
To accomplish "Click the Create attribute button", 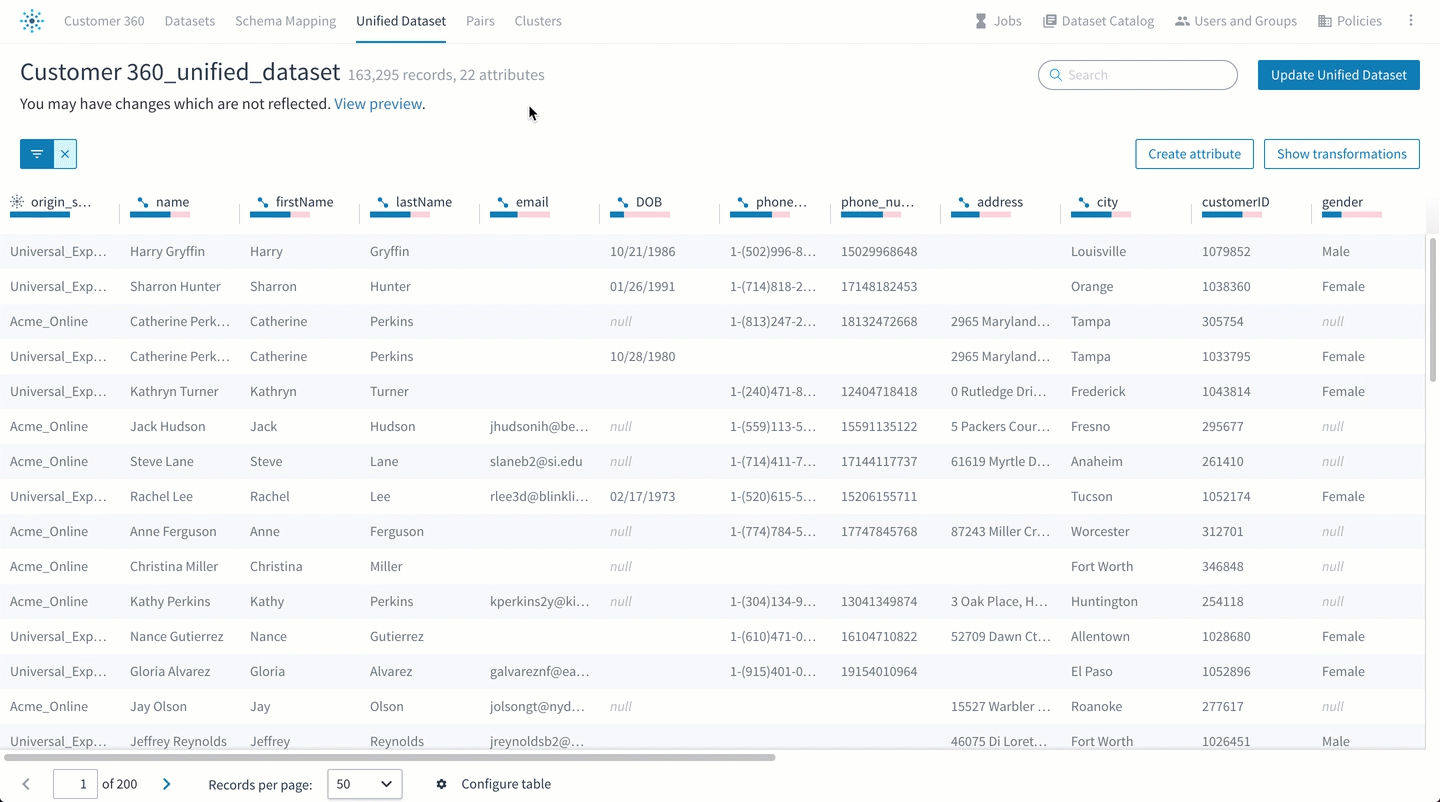I will click(1194, 154).
